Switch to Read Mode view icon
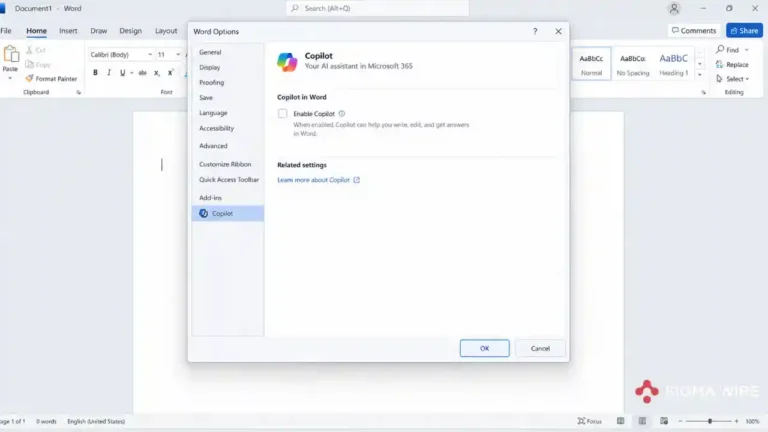This screenshot has height=432, width=768. point(621,421)
